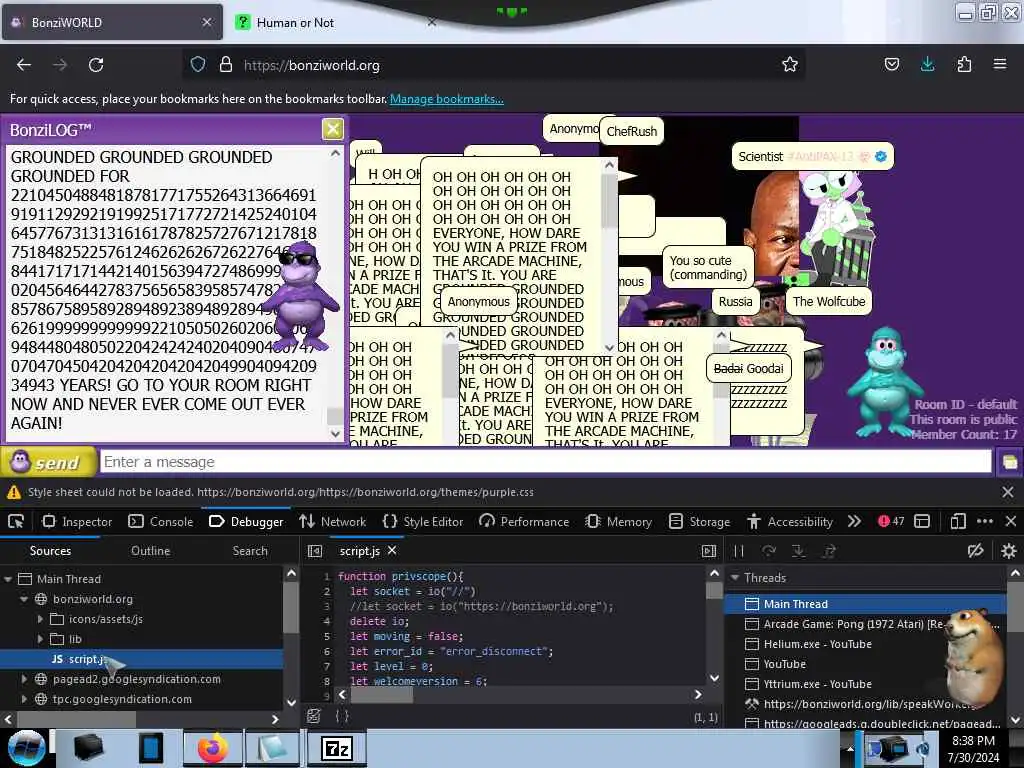Open the Storage tab
This screenshot has height=768, width=1024.
point(699,521)
